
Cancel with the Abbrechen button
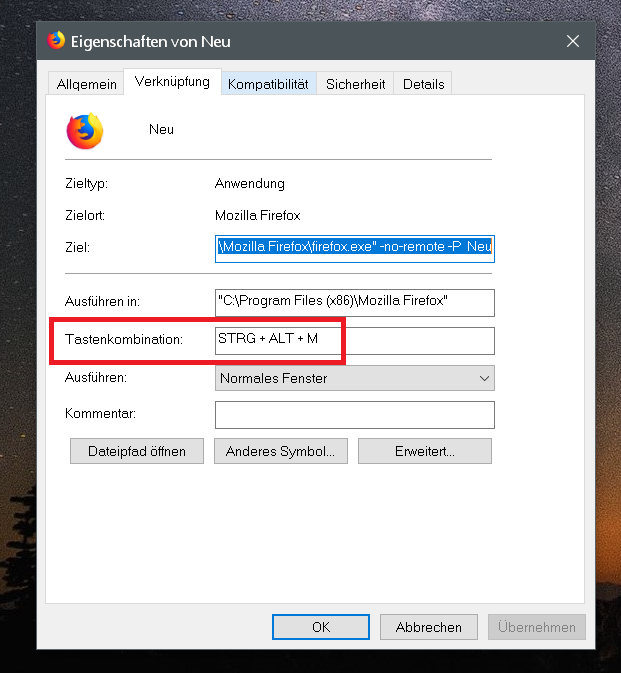(428, 627)
